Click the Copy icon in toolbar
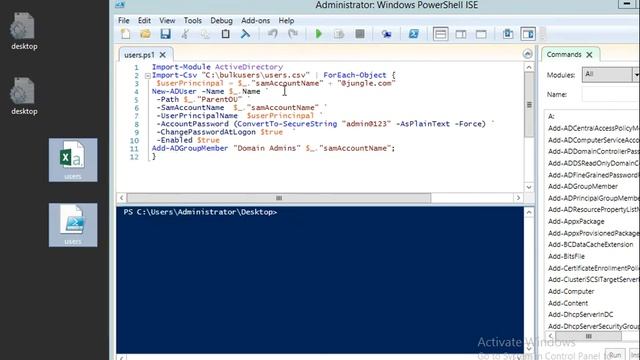This screenshot has height=360, width=640. click(x=205, y=34)
